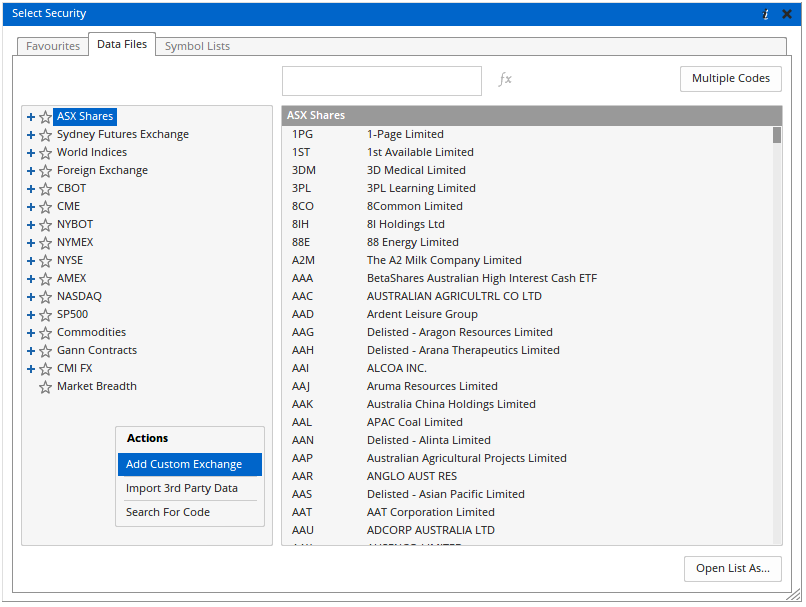Select ASX Shares in exchange tree
806x607 pixels.
(x=85, y=117)
